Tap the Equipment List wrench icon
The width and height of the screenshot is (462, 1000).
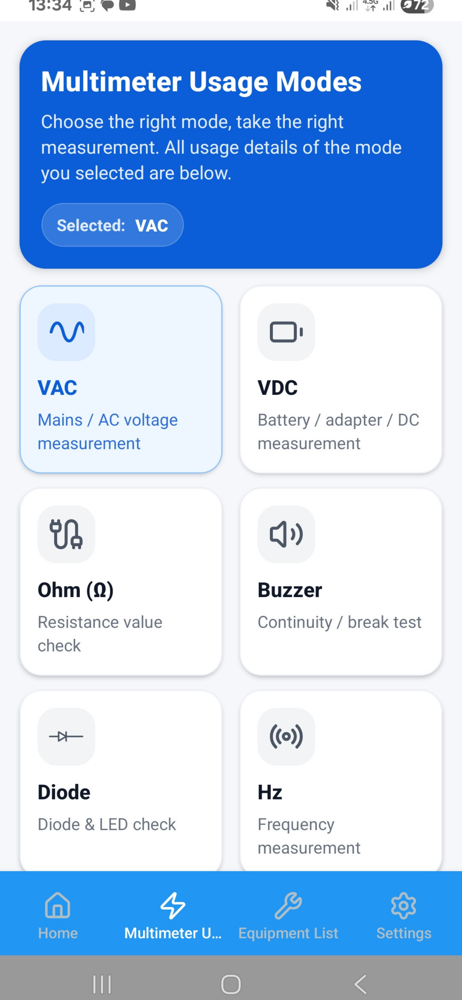pos(288,904)
